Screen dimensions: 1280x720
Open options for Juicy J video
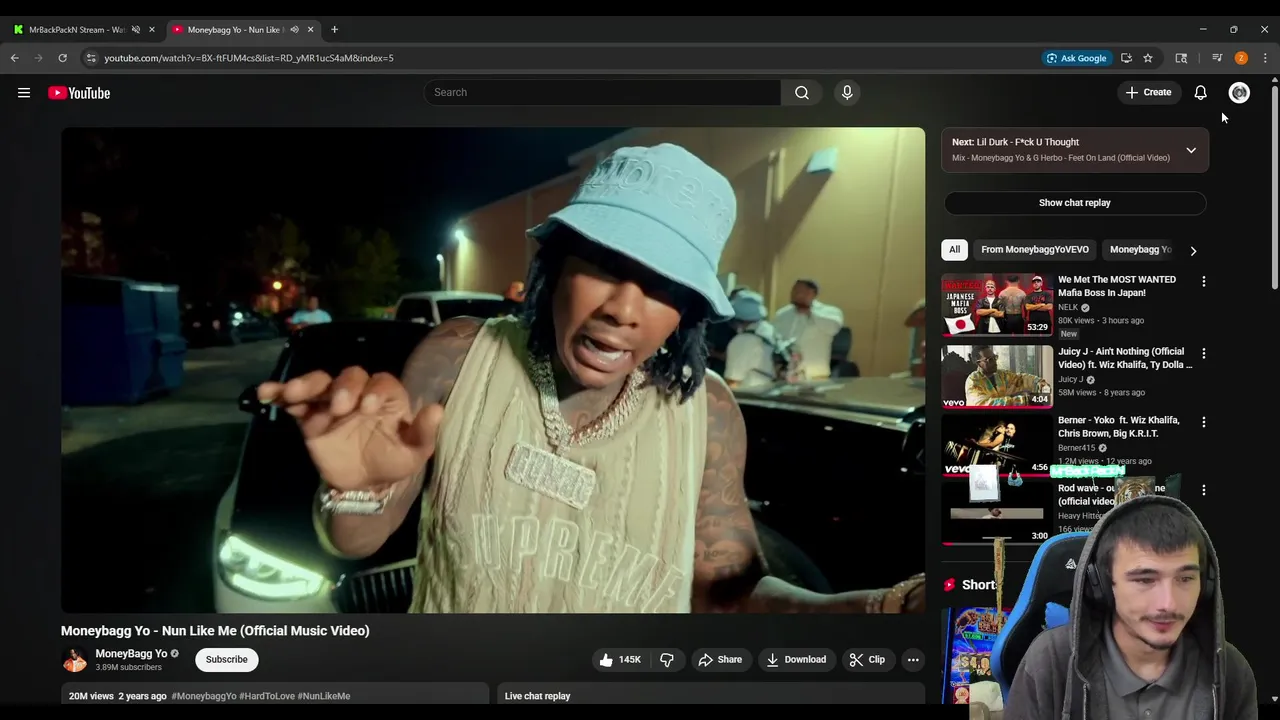click(1203, 354)
